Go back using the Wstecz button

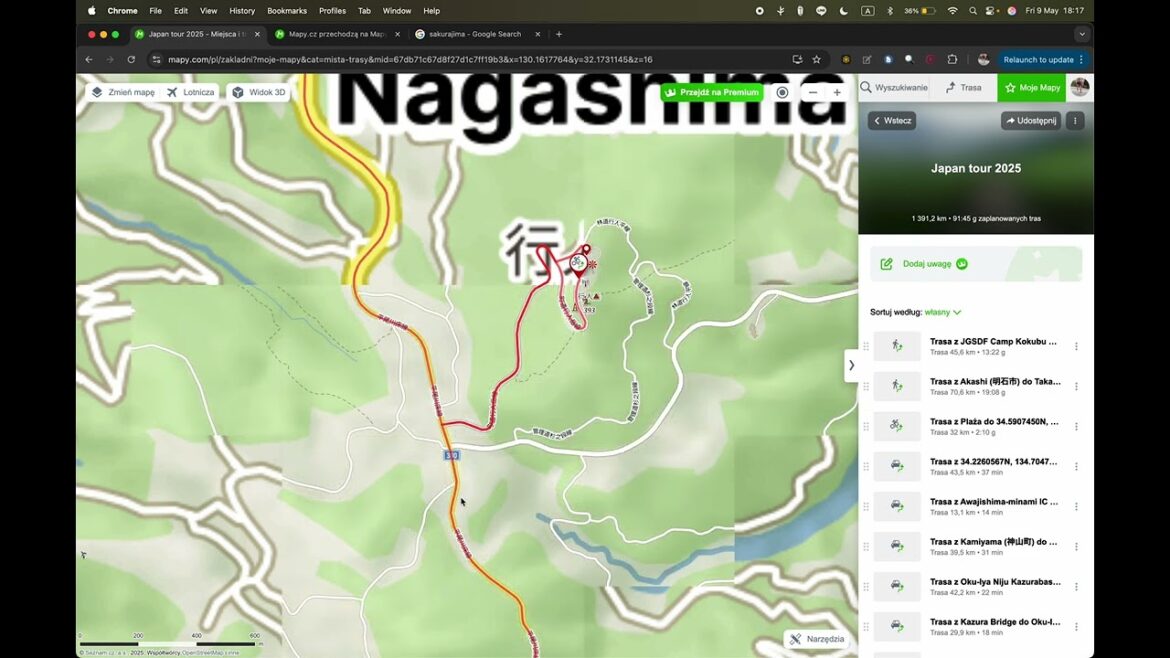tap(891, 120)
